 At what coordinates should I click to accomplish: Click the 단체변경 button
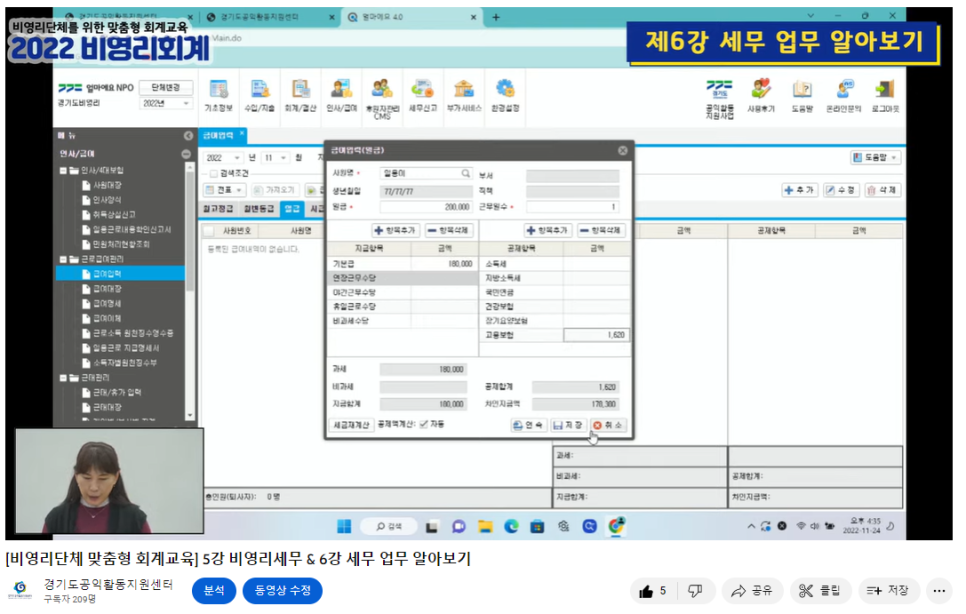pos(166,87)
